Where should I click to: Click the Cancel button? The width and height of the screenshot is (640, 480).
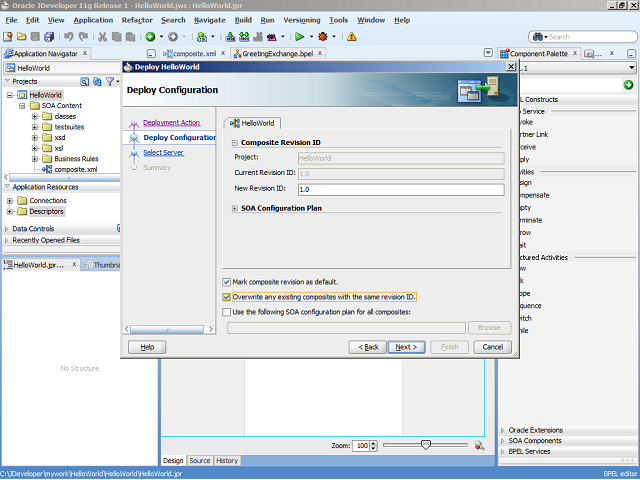click(493, 347)
